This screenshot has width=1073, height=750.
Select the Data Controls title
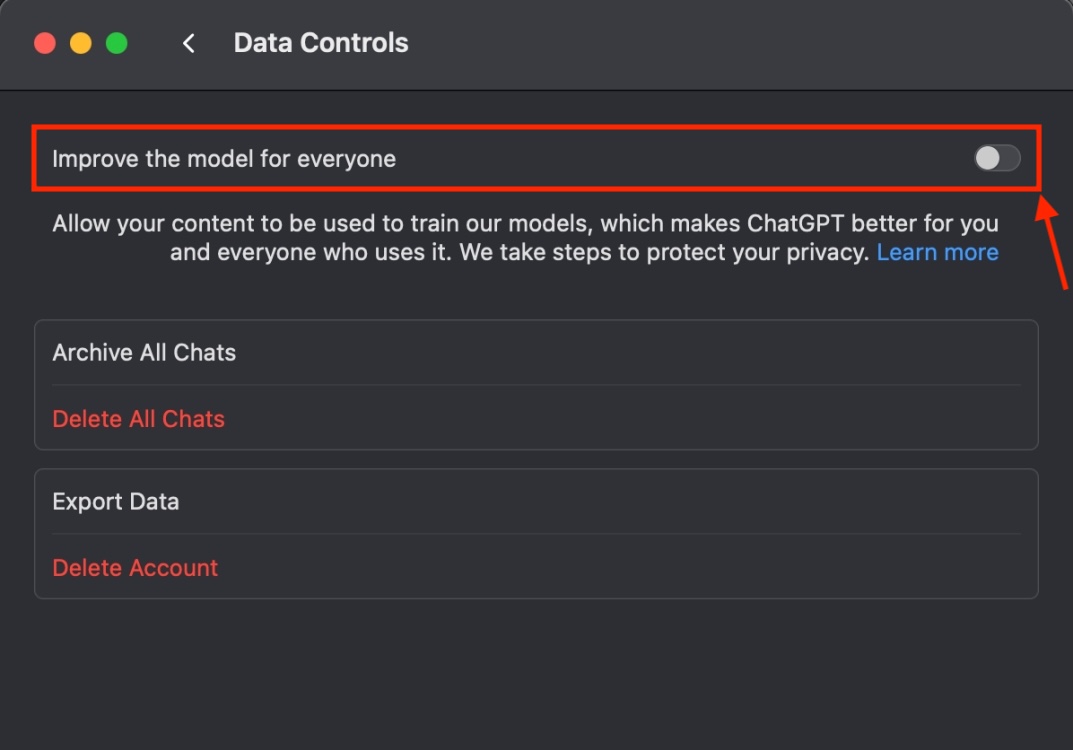[321, 43]
